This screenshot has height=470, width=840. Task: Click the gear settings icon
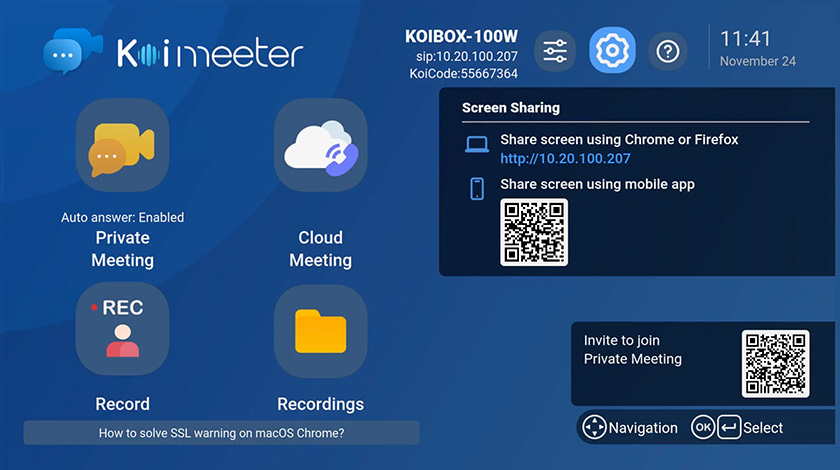tap(612, 50)
